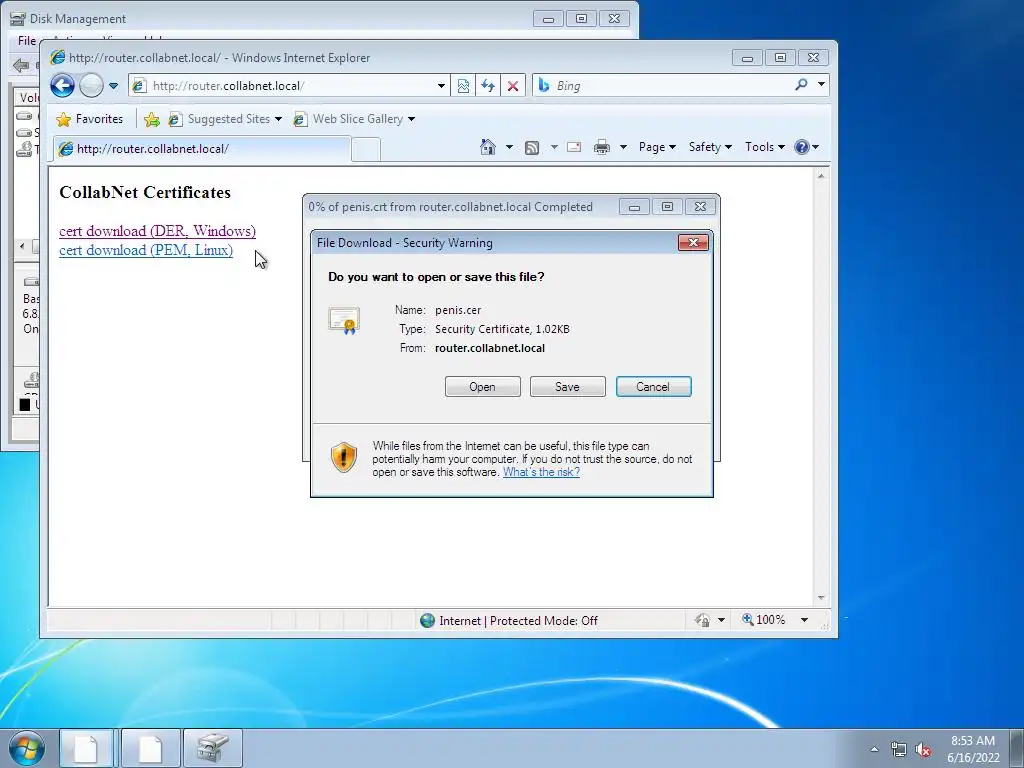The height and width of the screenshot is (768, 1024).
Task: Click the Home icon in command bar
Action: [488, 147]
